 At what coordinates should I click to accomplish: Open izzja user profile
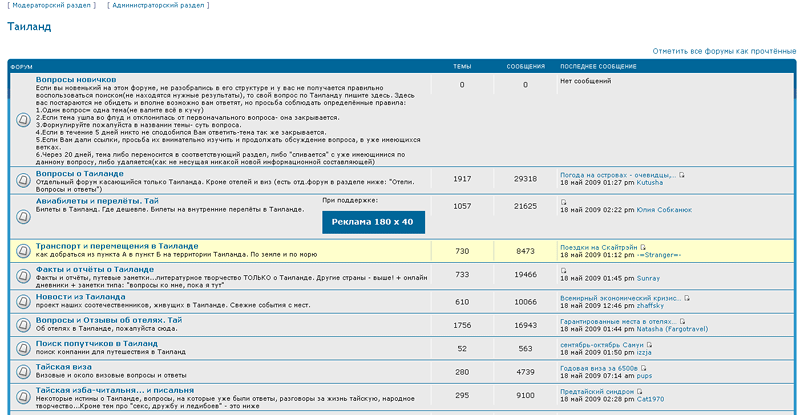644,353
